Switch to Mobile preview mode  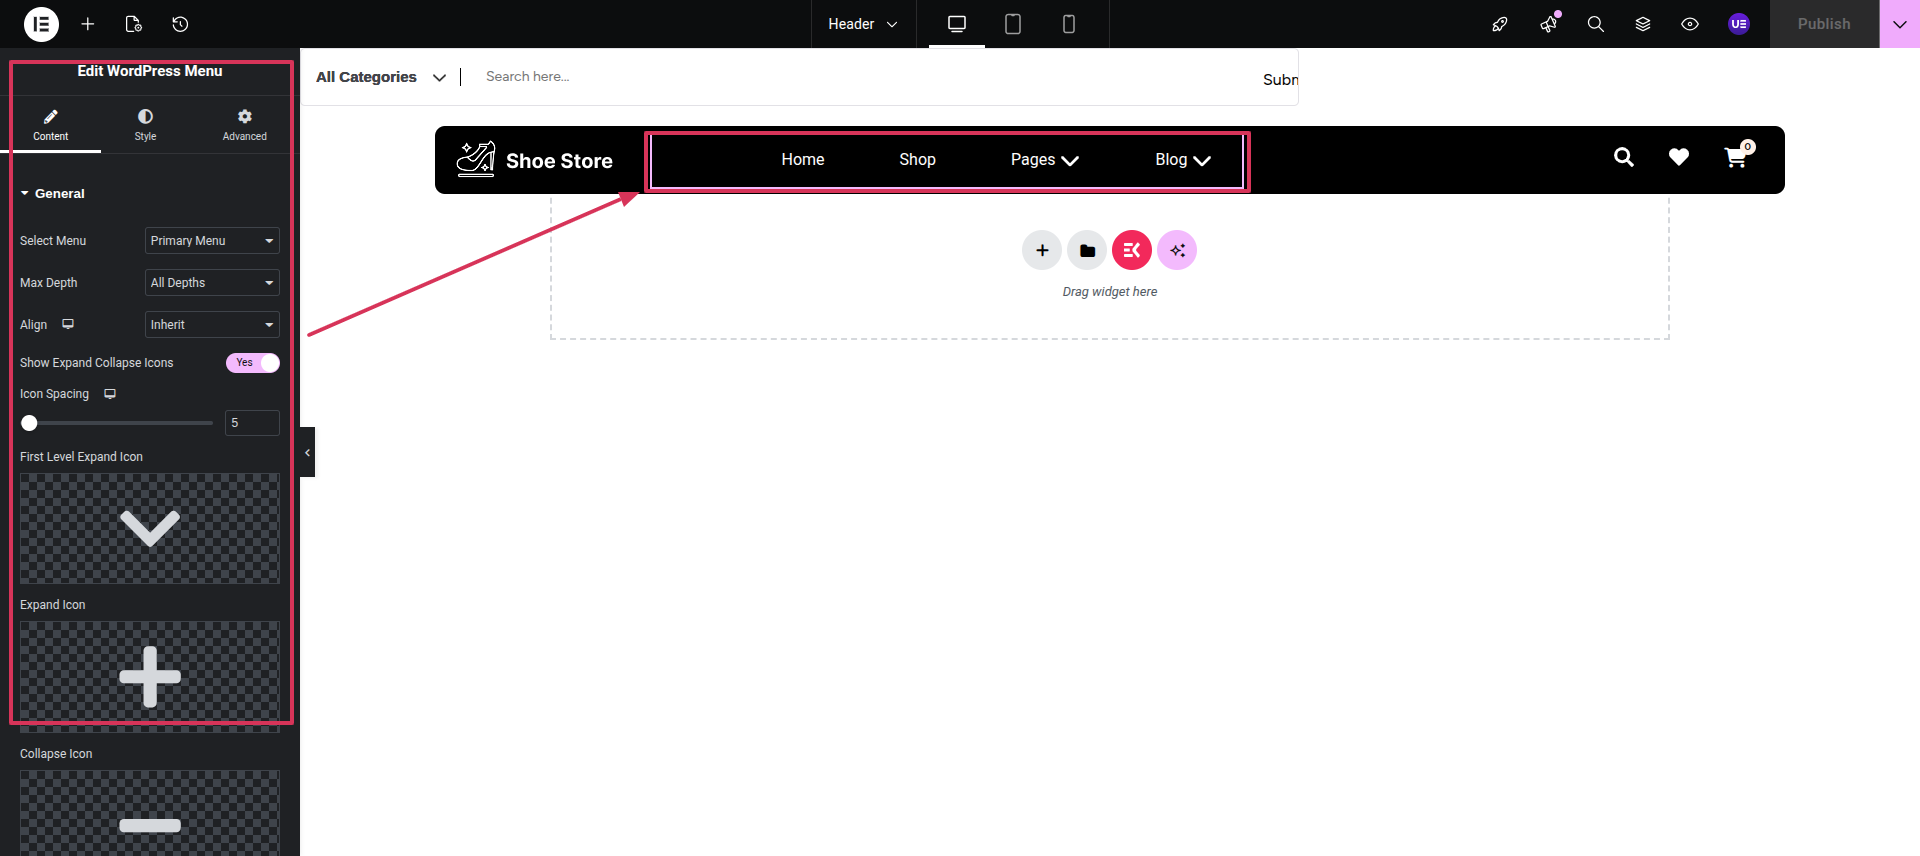[x=1068, y=24]
